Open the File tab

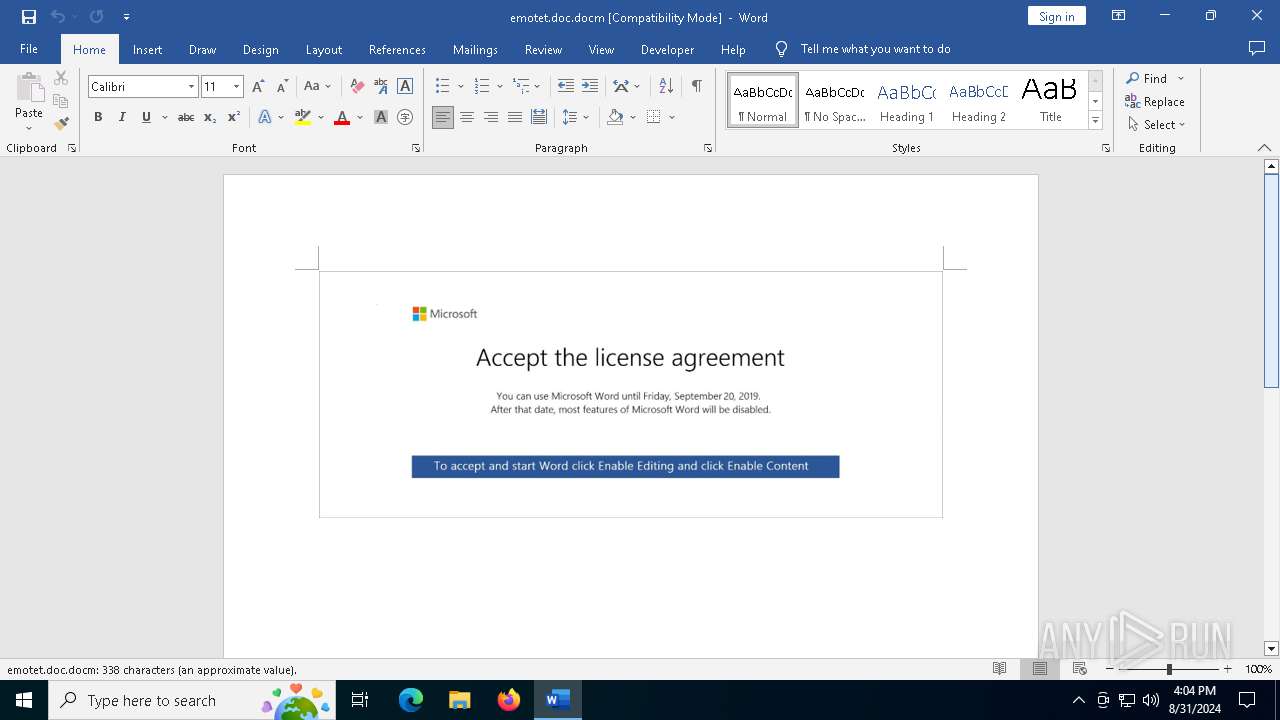click(29, 49)
